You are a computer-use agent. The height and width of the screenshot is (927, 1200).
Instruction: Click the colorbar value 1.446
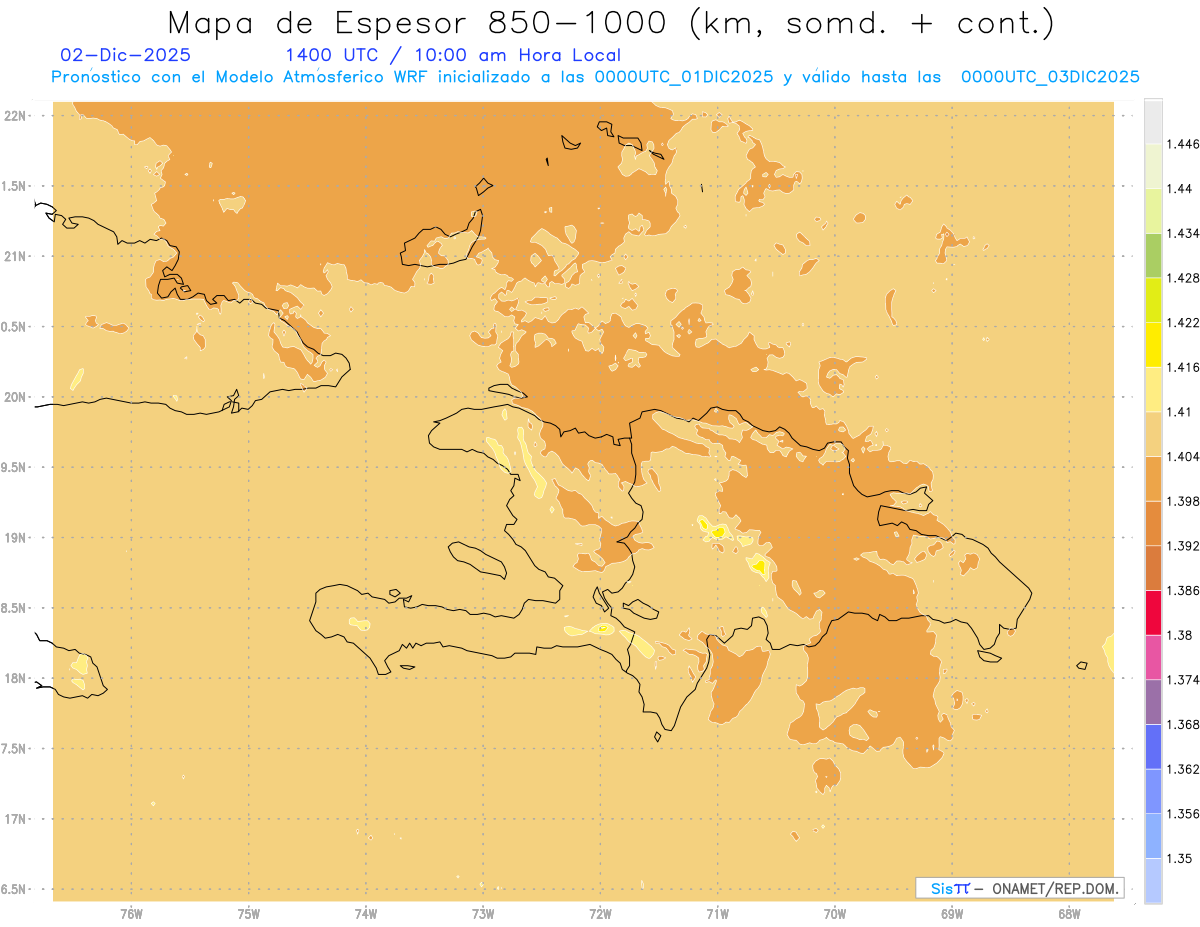point(1183,144)
